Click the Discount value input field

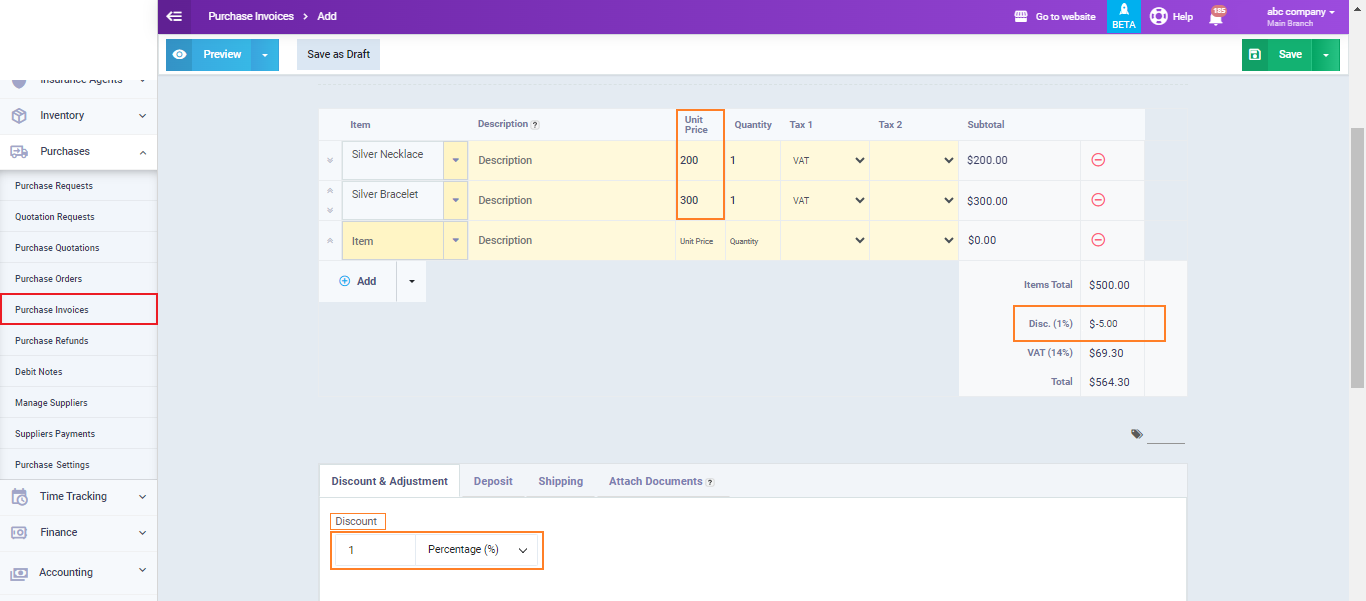click(375, 550)
